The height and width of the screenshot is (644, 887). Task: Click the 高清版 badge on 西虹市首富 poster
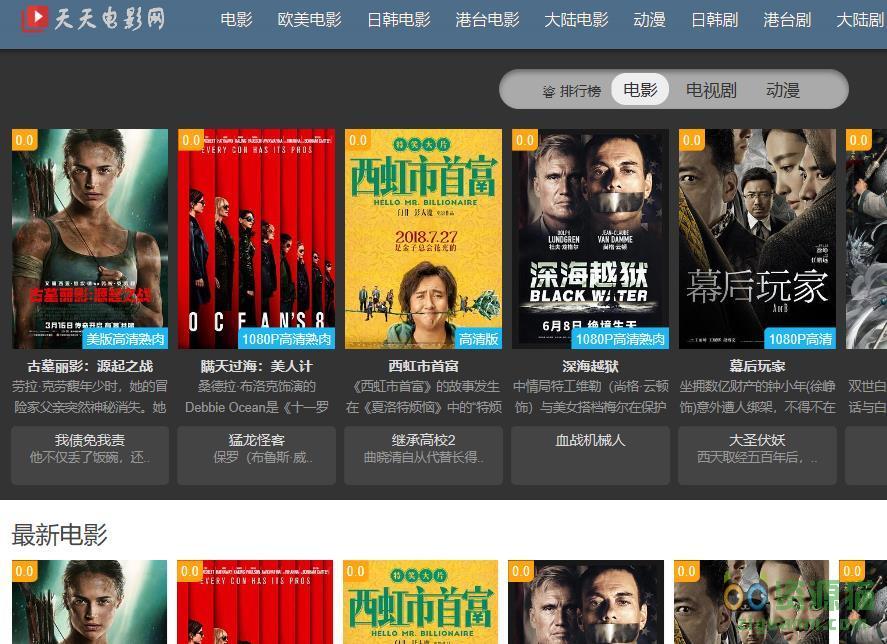click(x=478, y=339)
